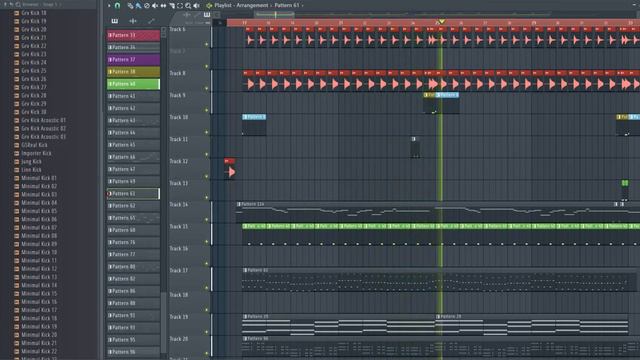Viewport: 640px width, 360px height.
Task: Mute Track 10 using its green dot
Action: pos(207,132)
